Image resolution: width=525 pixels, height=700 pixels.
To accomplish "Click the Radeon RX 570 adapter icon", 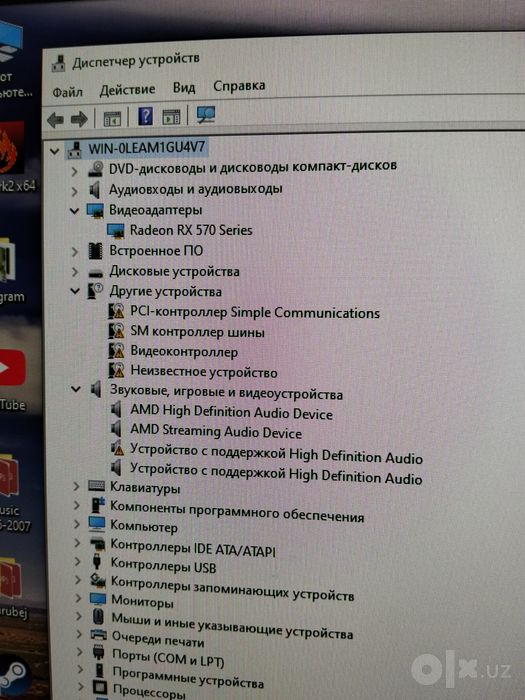I will pyautogui.click(x=116, y=231).
